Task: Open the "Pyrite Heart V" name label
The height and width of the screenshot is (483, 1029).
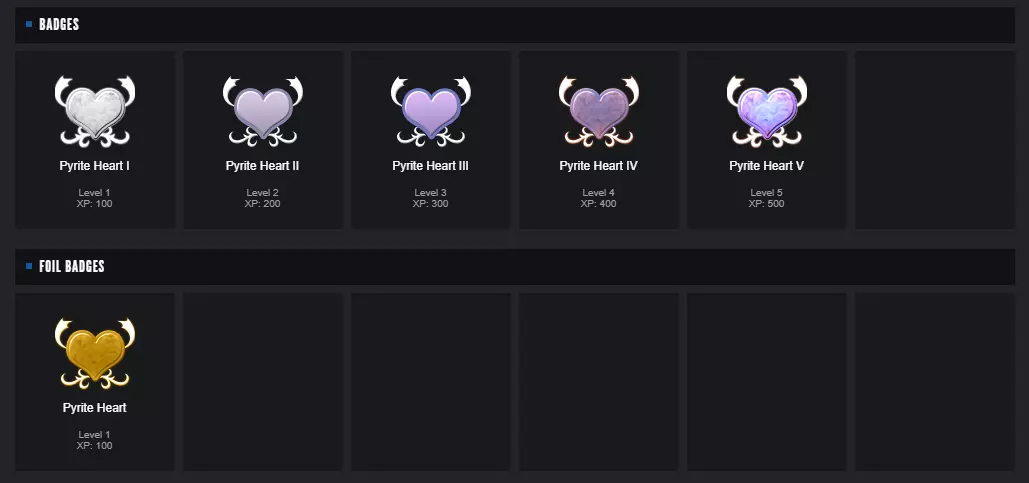Action: tap(766, 166)
